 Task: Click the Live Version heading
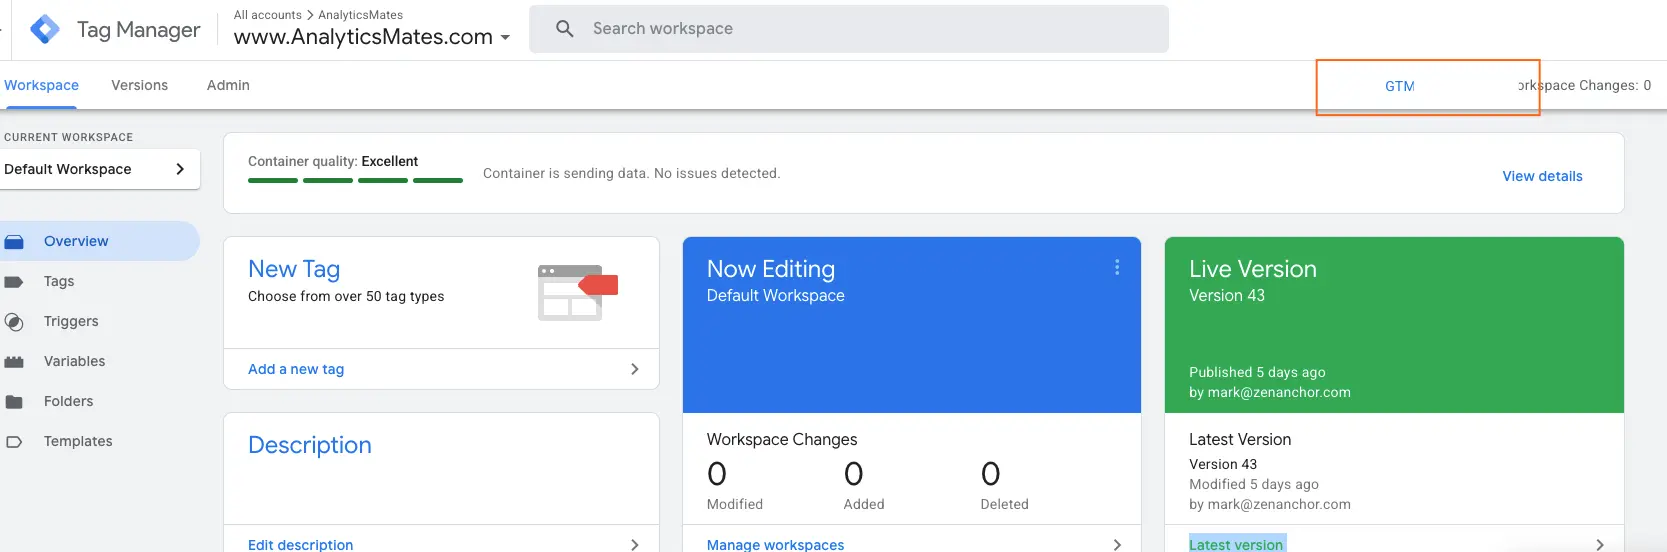coord(1252,269)
